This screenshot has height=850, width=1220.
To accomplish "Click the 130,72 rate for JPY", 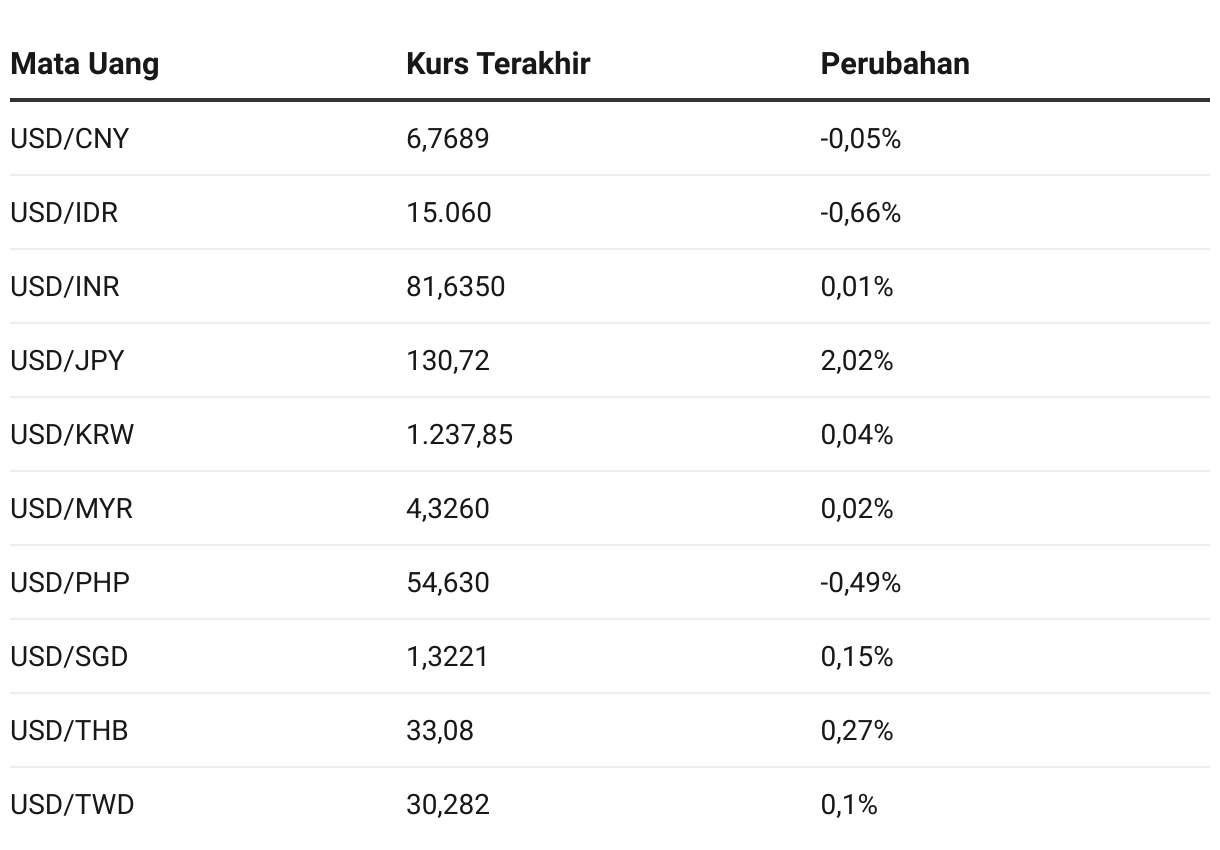I will [x=448, y=360].
